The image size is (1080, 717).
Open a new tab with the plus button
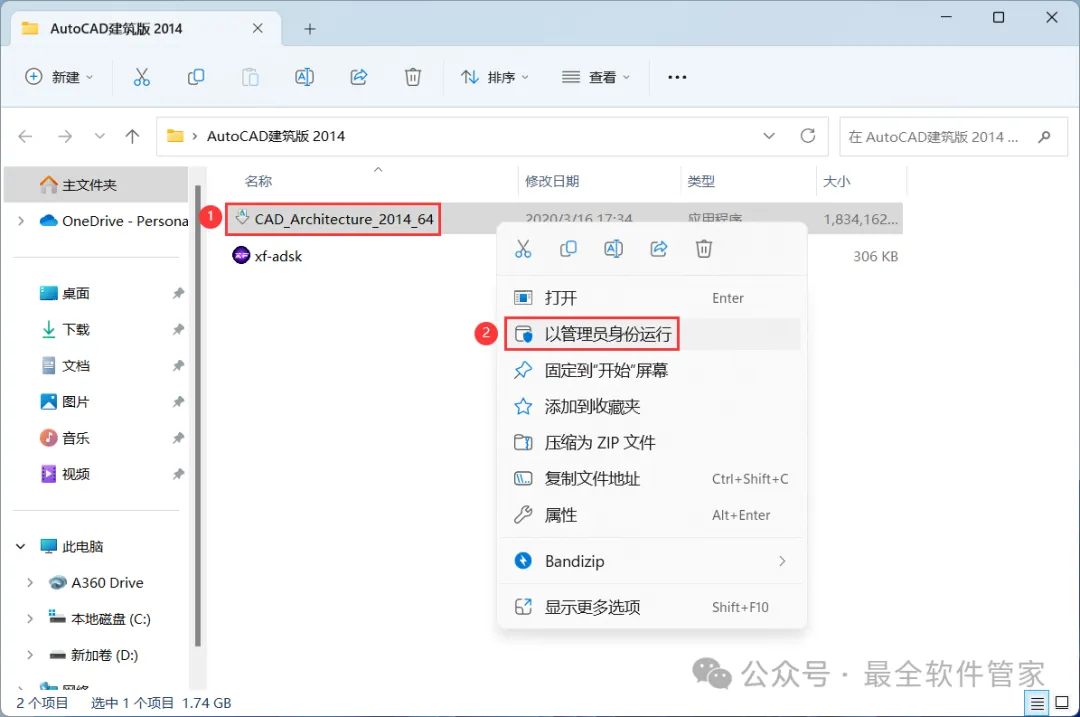(310, 29)
